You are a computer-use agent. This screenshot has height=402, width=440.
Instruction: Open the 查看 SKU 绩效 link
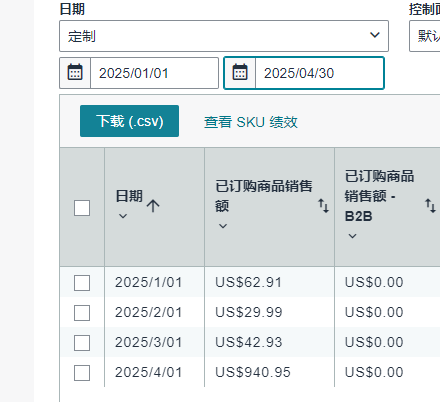click(x=251, y=122)
